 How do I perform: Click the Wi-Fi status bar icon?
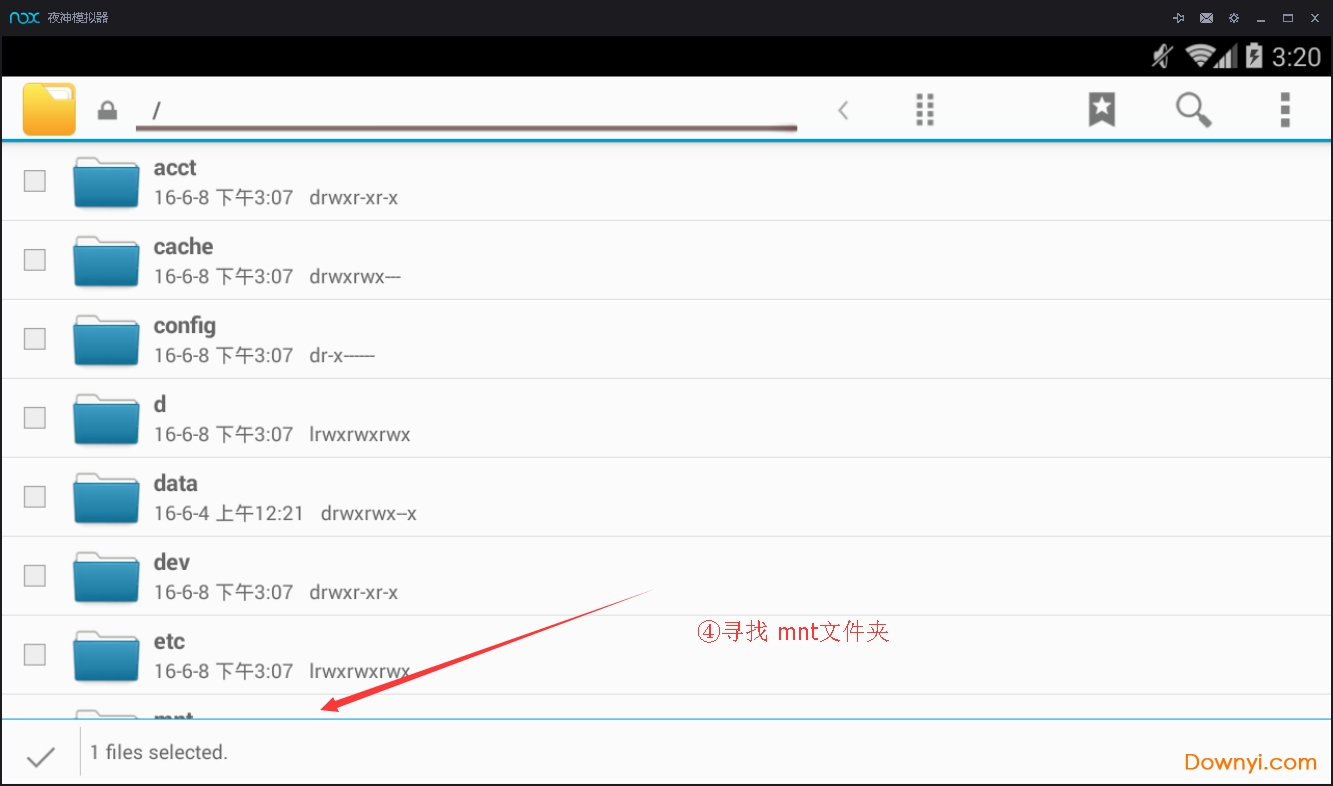tap(1199, 56)
